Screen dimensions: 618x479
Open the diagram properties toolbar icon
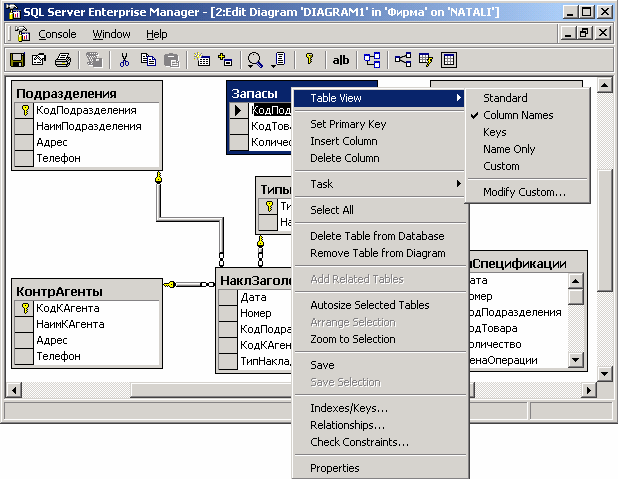(39, 60)
